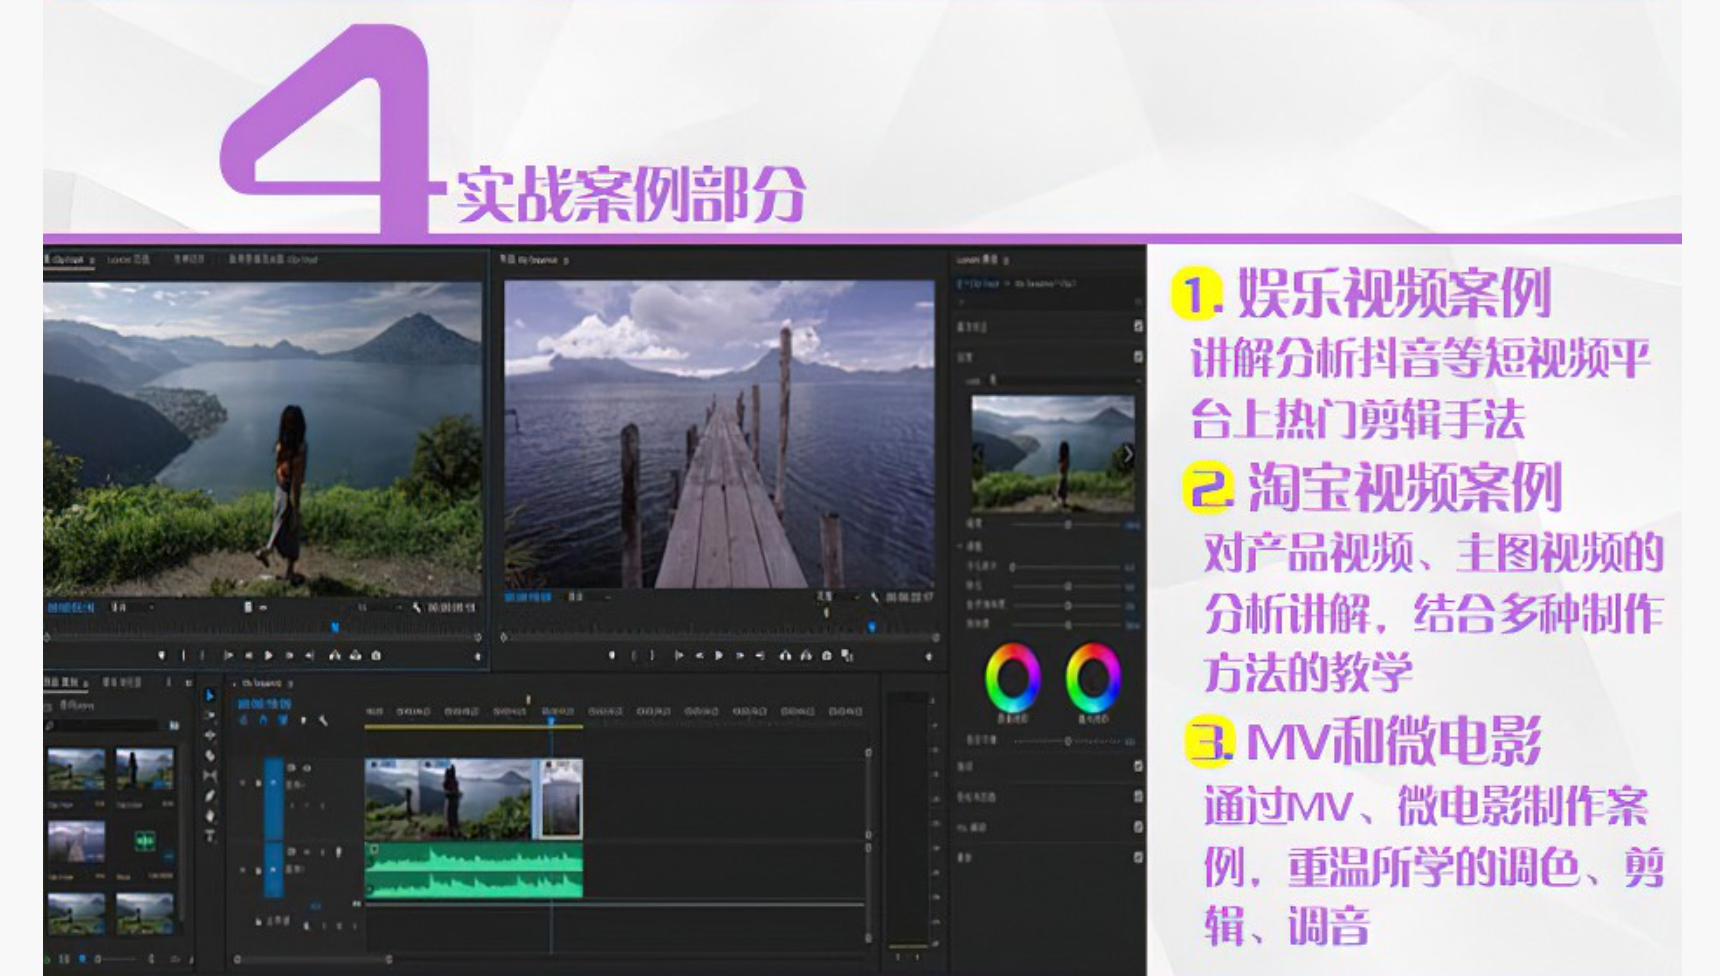This screenshot has height=976, width=1720.
Task: Toggle Snap in the timeline header
Action: pyautogui.click(x=263, y=720)
